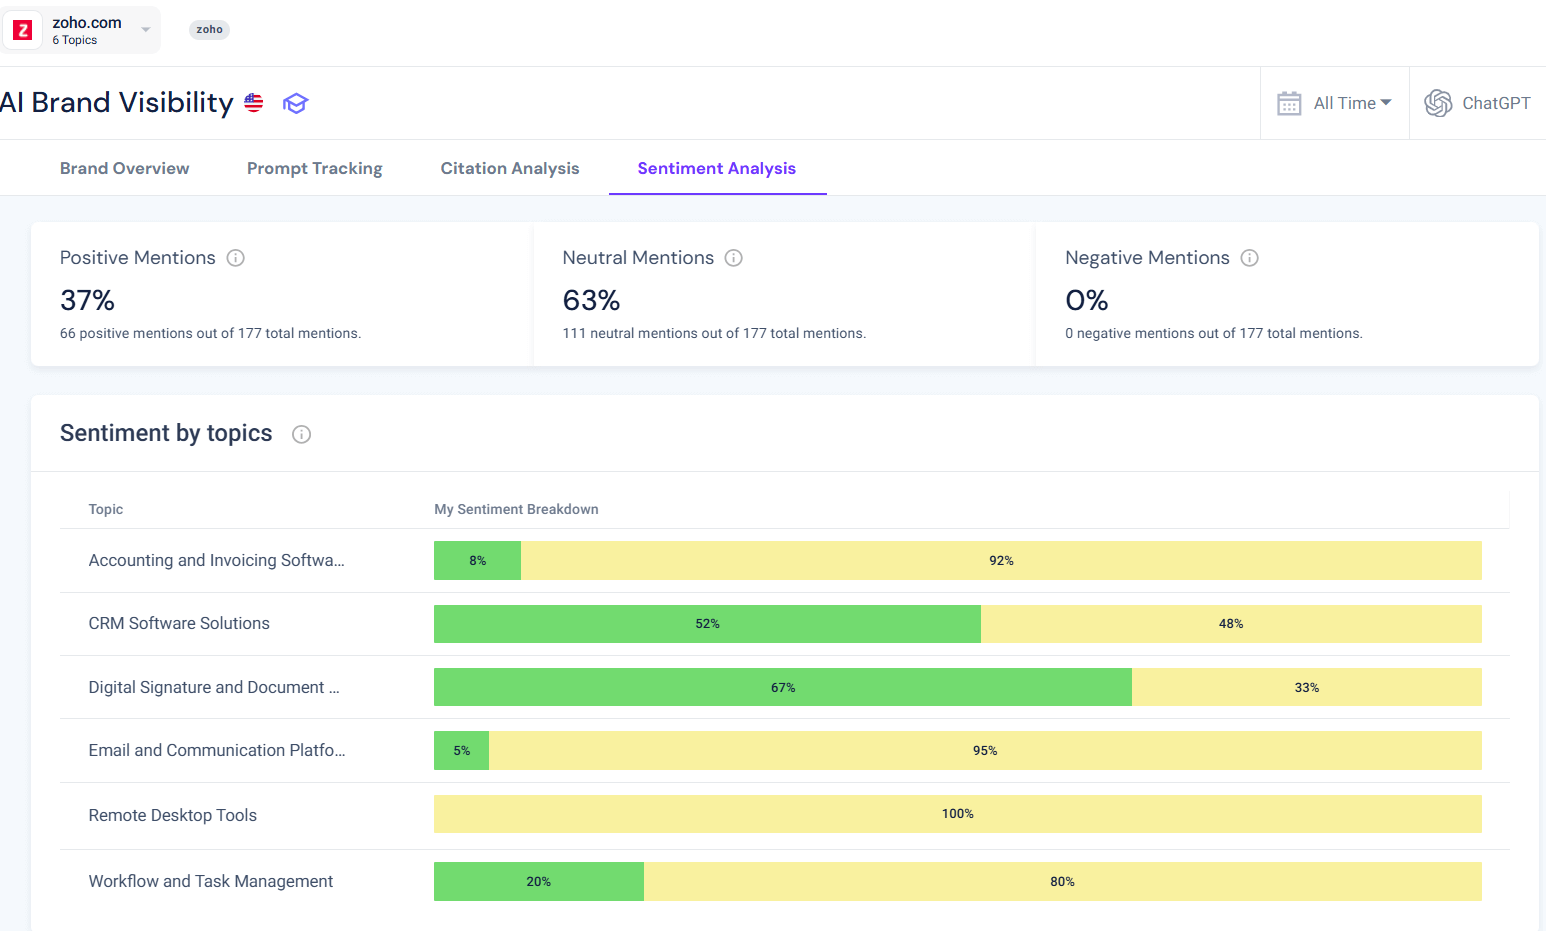Open the Neutral Mentions info icon

click(734, 258)
